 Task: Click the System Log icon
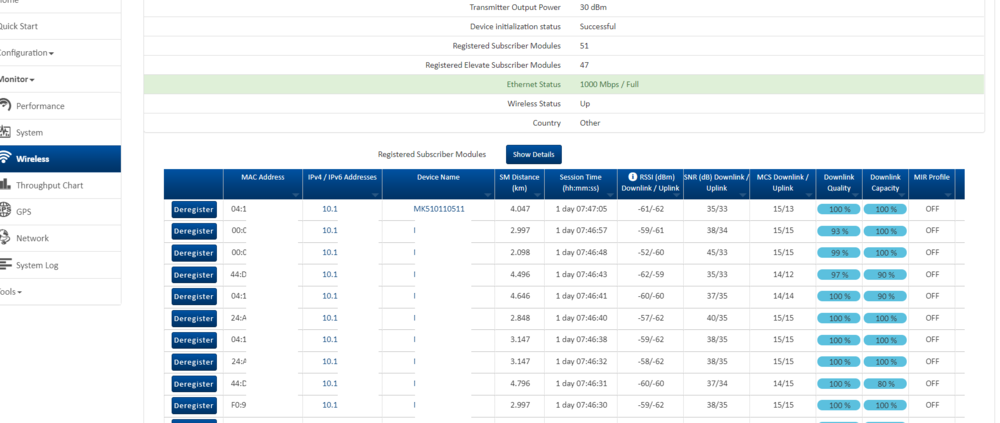pyautogui.click(x=5, y=264)
